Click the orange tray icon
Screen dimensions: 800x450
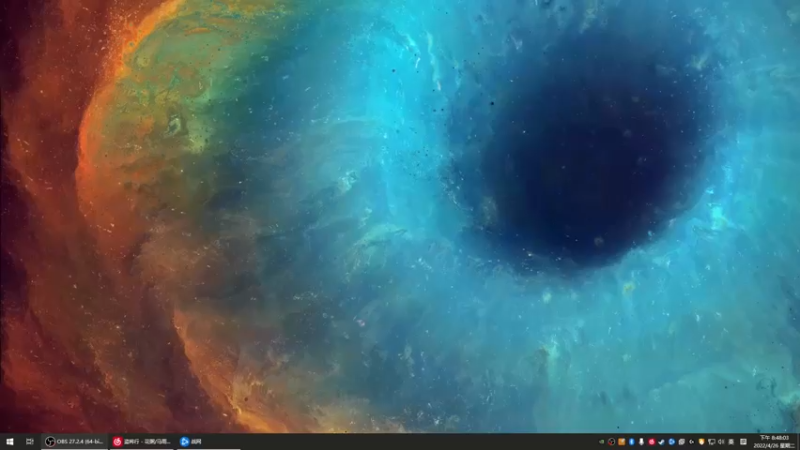621,442
